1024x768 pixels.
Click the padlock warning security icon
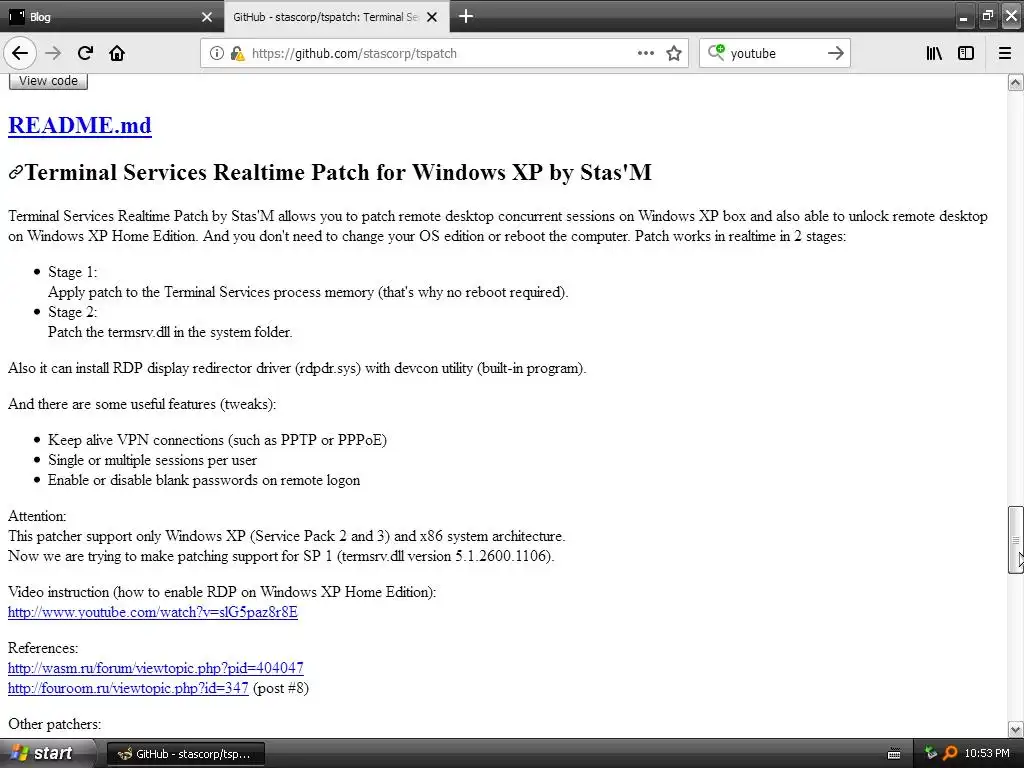pyautogui.click(x=238, y=54)
